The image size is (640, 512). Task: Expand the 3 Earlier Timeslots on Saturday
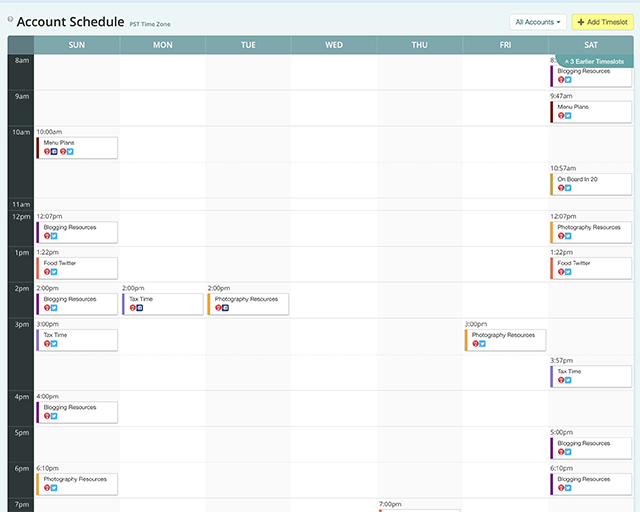[x=595, y=61]
